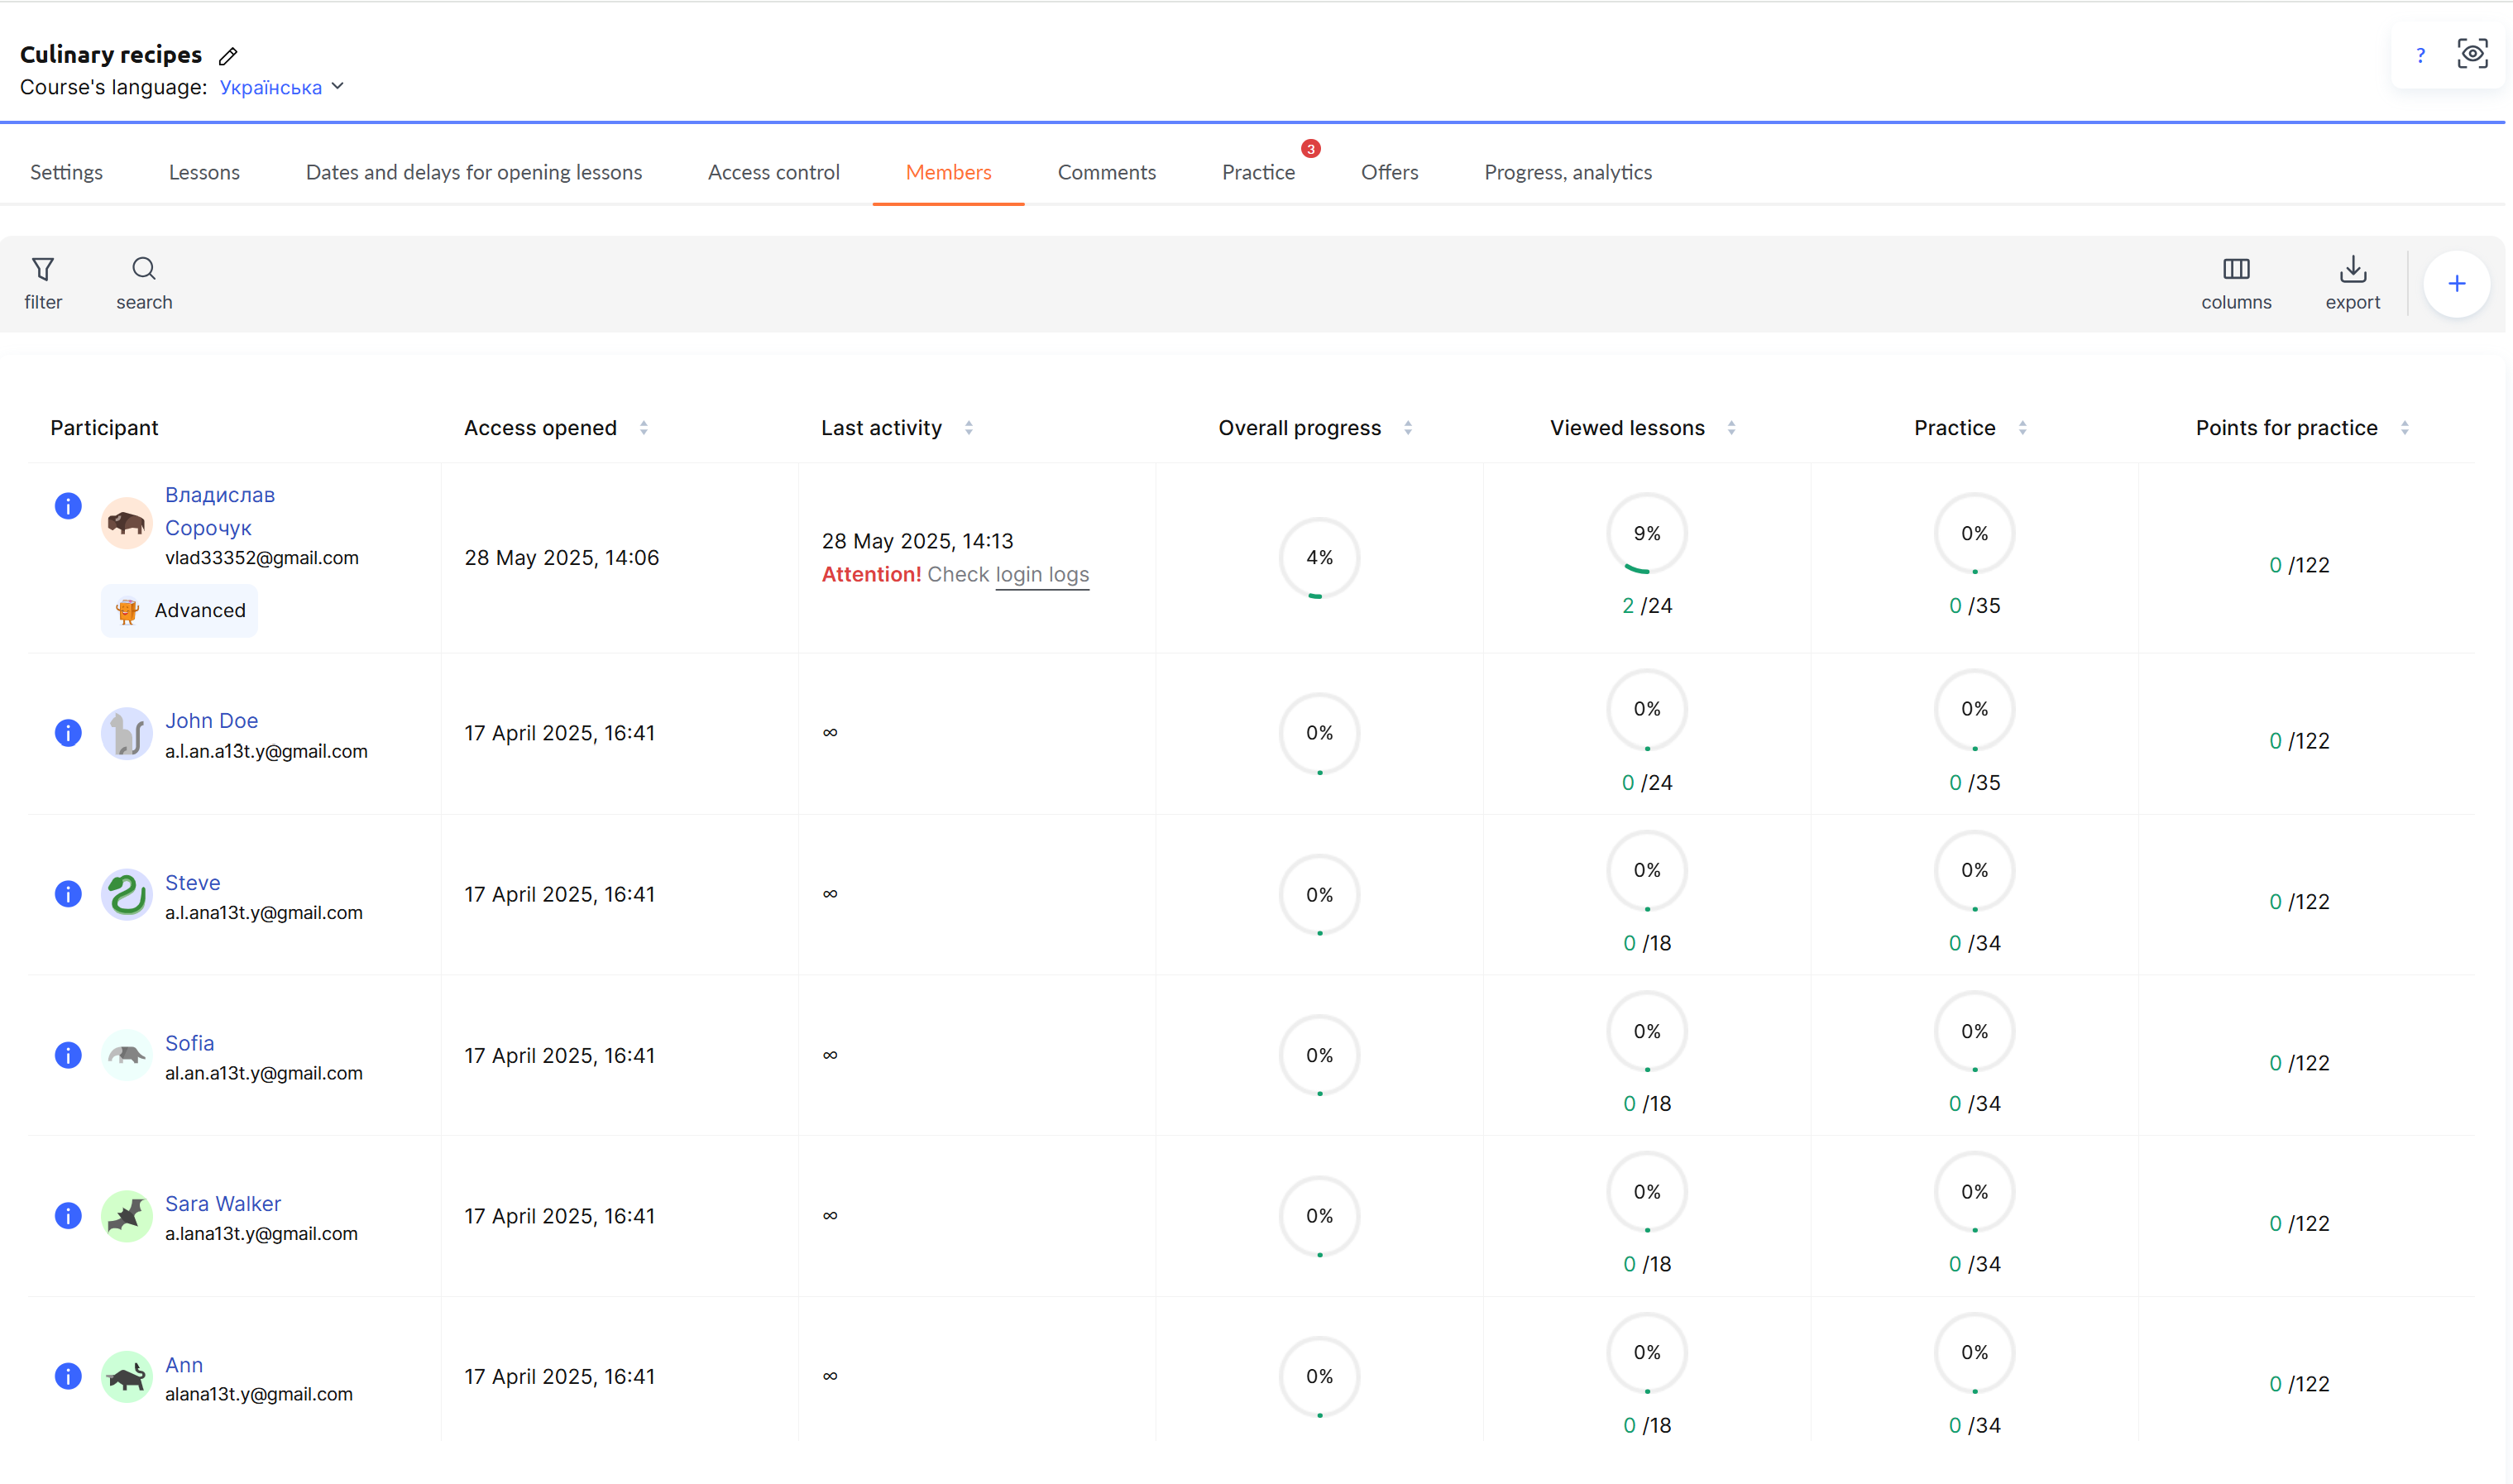Click Владислав's 4% overall progress circle
Image resolution: width=2513 pixels, height=1484 pixels.
point(1319,558)
